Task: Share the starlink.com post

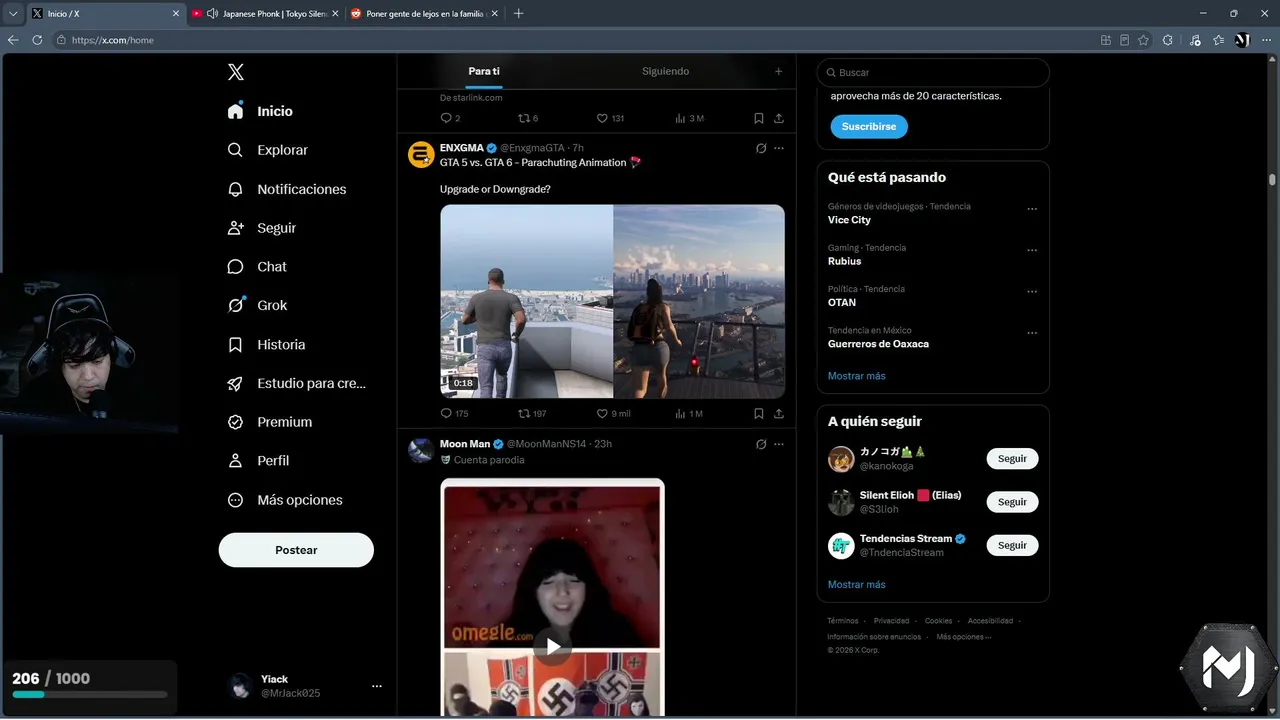Action: coord(779,118)
